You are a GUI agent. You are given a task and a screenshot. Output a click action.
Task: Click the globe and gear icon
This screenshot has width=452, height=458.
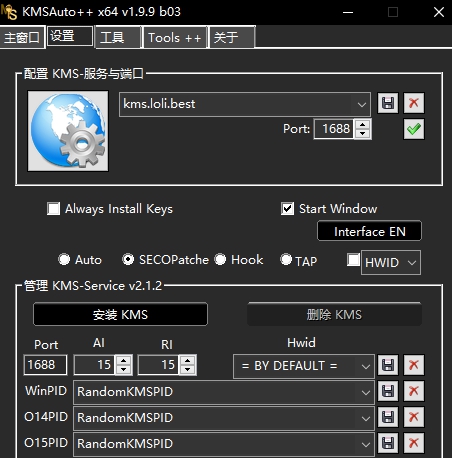tap(68, 131)
